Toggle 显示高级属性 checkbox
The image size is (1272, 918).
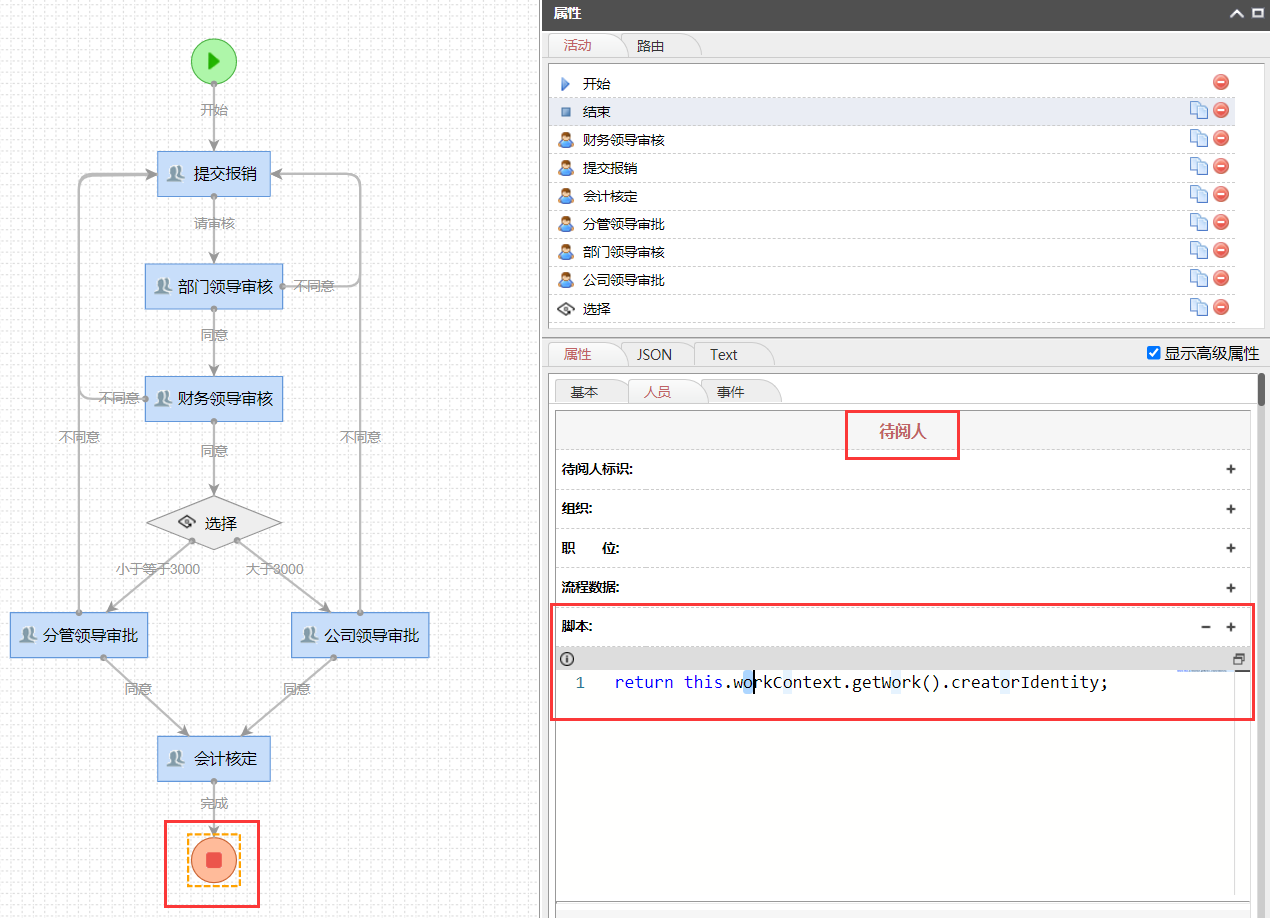(1154, 353)
